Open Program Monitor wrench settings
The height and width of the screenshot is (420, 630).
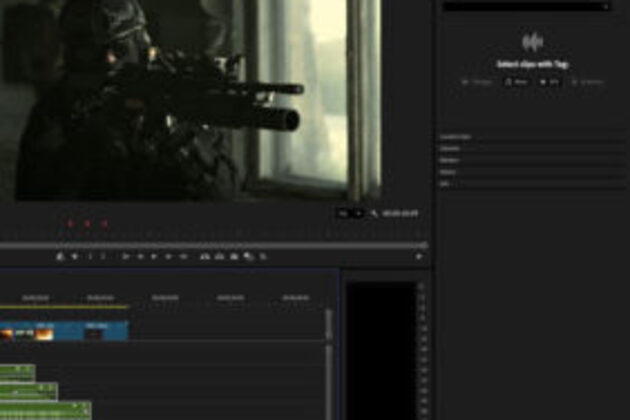coord(374,214)
